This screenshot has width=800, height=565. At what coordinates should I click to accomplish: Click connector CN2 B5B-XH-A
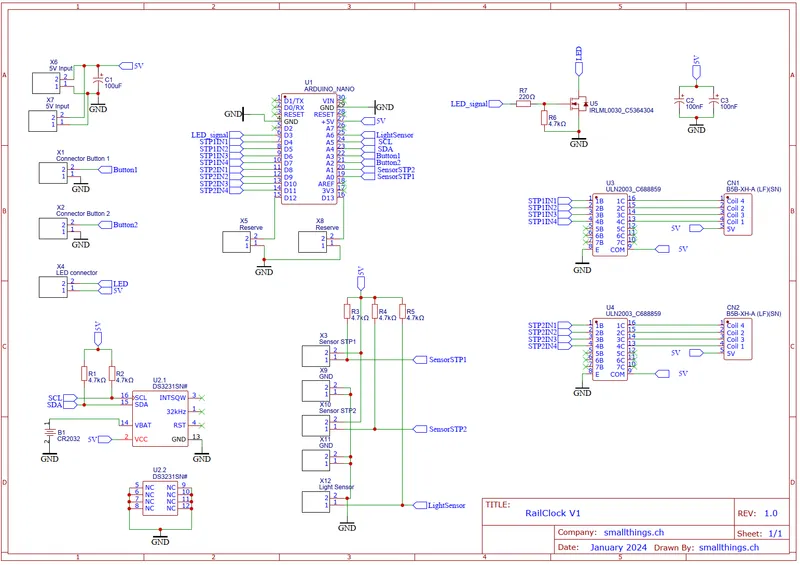coord(737,339)
